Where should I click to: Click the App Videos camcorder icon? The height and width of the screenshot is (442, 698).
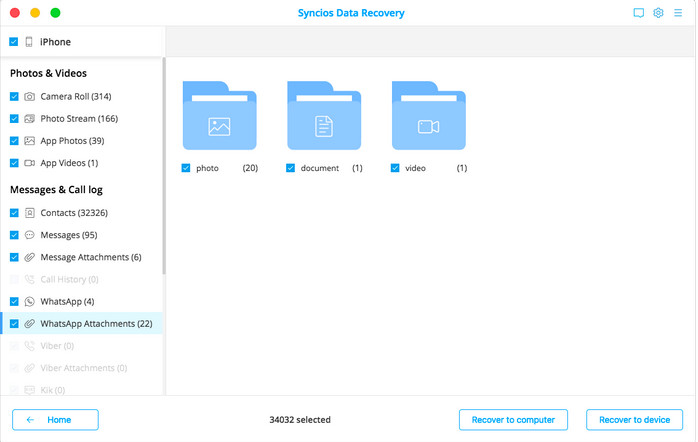[29, 163]
